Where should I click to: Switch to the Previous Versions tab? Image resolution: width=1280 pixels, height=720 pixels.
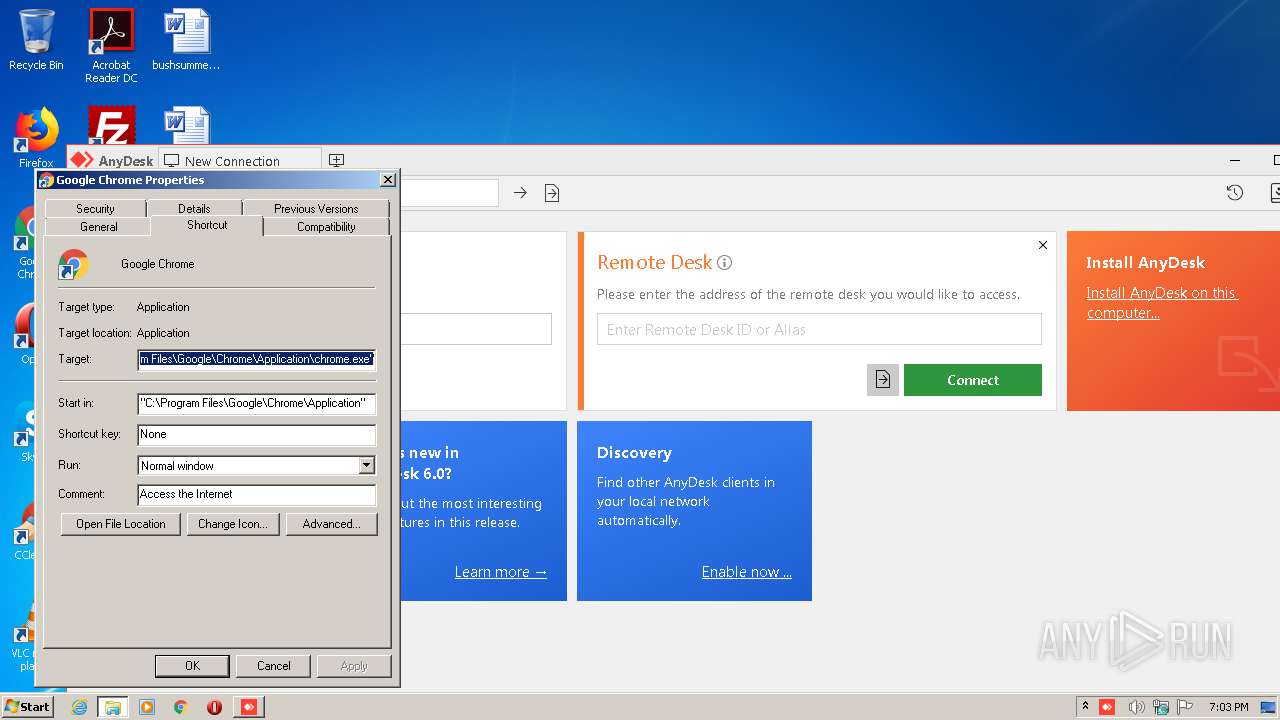(316, 208)
